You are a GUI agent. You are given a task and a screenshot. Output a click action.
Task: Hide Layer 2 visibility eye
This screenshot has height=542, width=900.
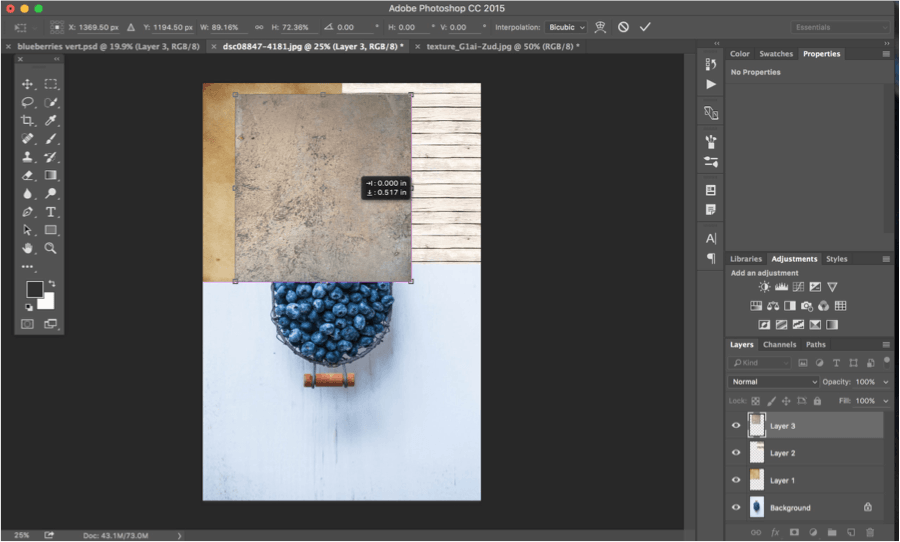pos(736,452)
